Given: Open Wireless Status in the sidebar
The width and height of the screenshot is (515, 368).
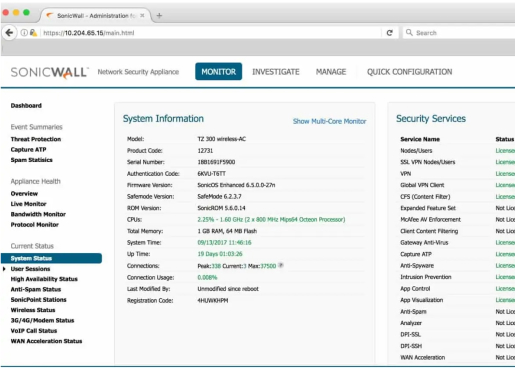Looking at the screenshot, I should pos(33,310).
